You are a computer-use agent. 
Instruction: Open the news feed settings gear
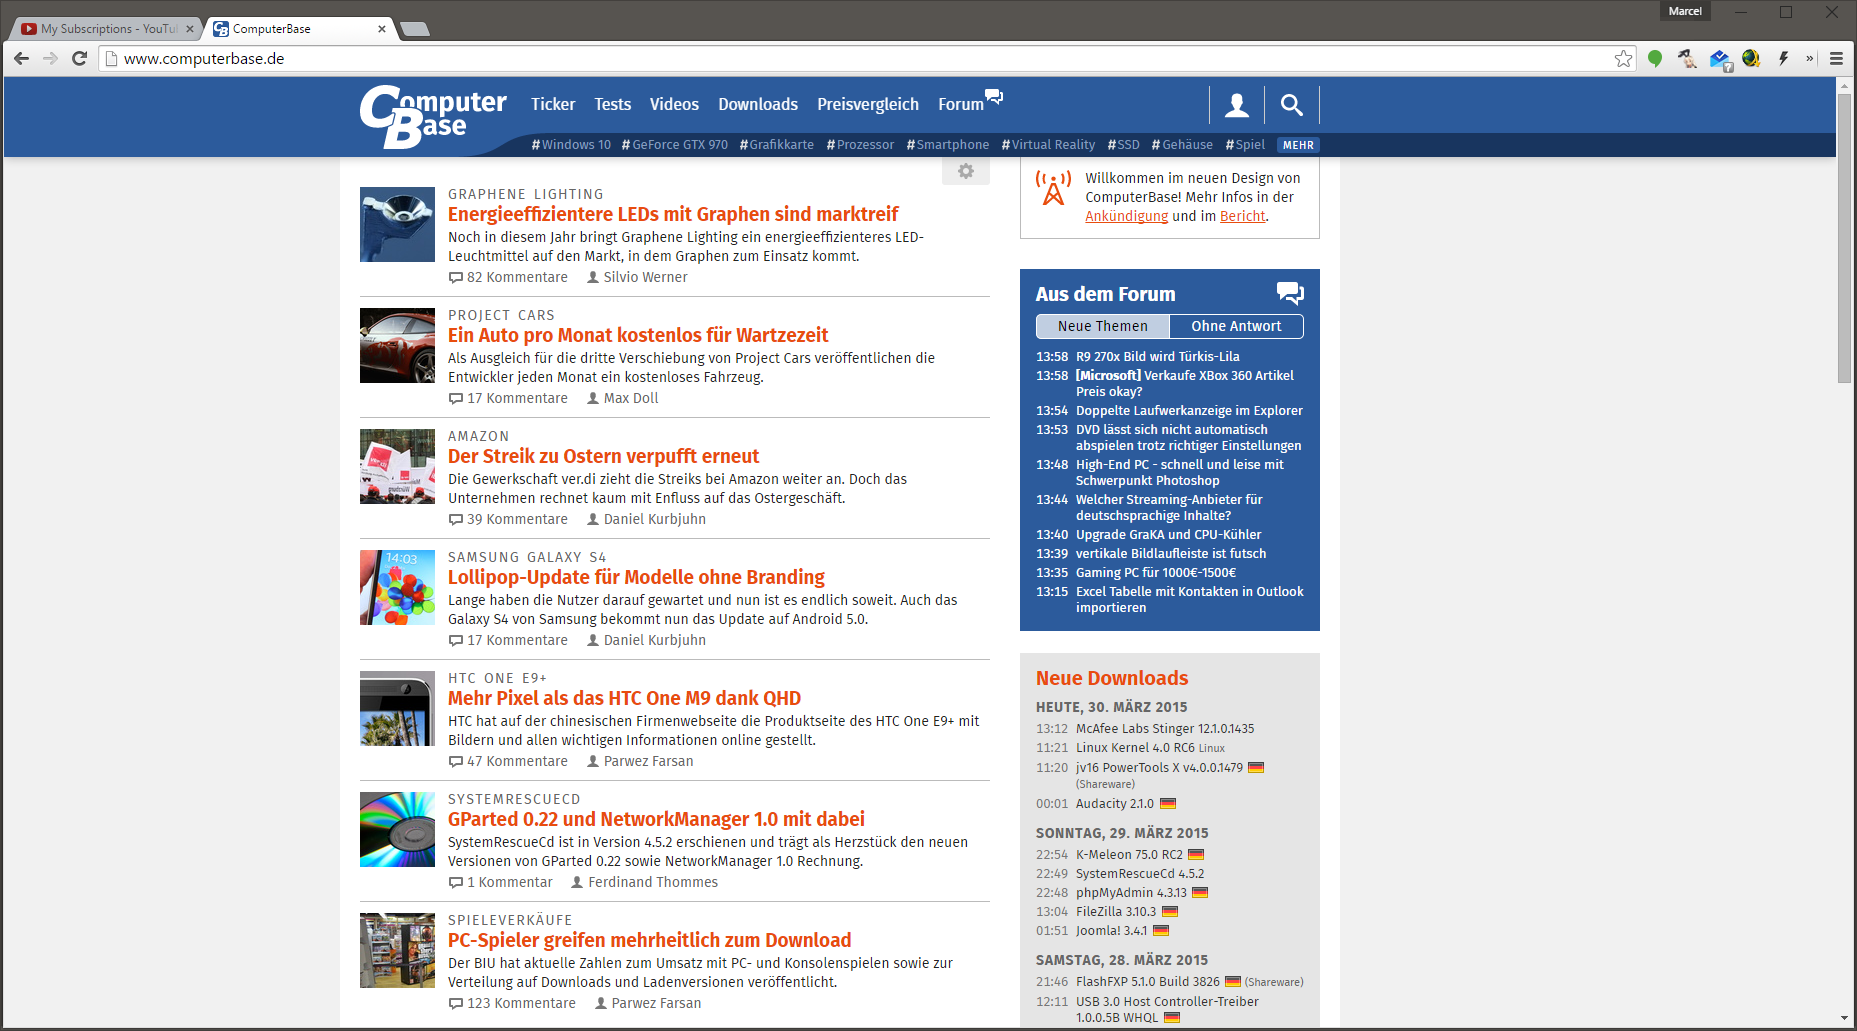coord(966,171)
